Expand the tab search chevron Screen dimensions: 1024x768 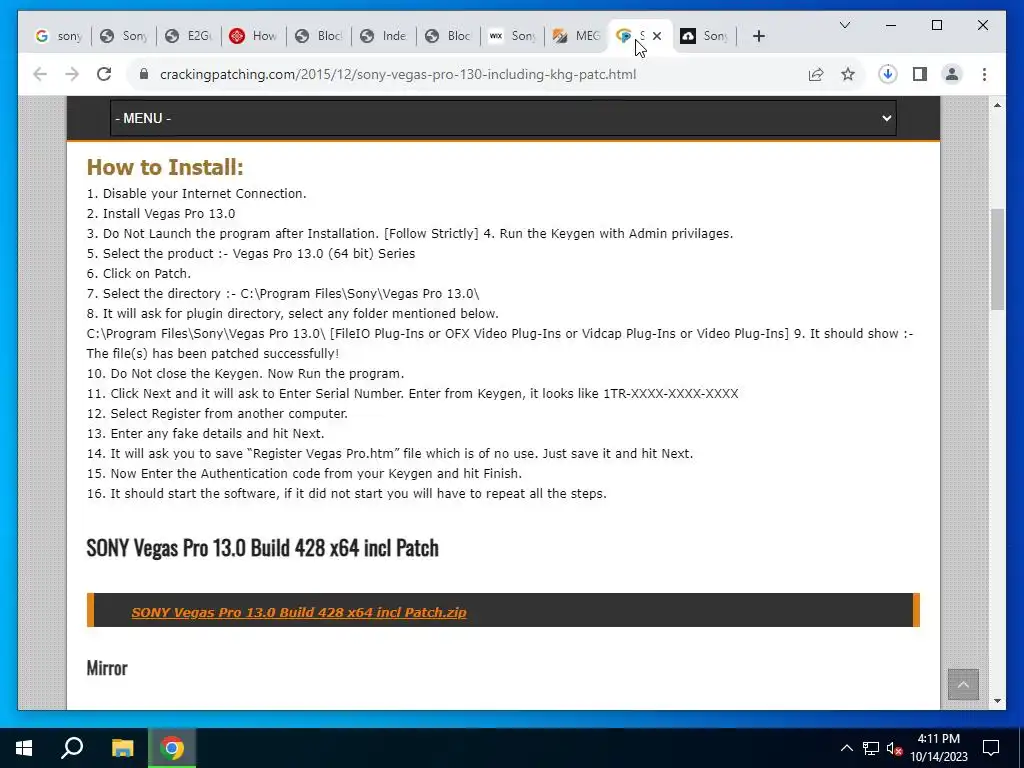[844, 25]
